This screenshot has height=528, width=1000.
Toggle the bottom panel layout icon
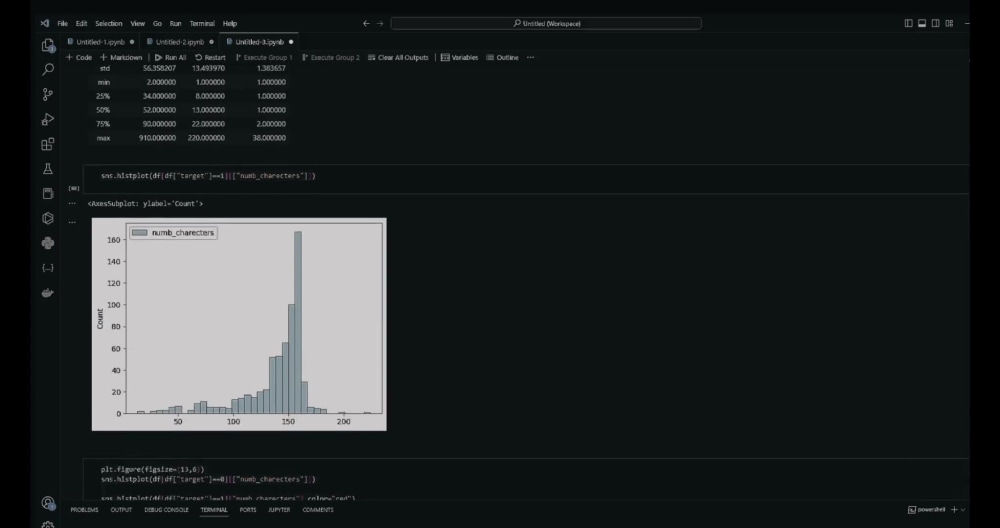coord(922,24)
